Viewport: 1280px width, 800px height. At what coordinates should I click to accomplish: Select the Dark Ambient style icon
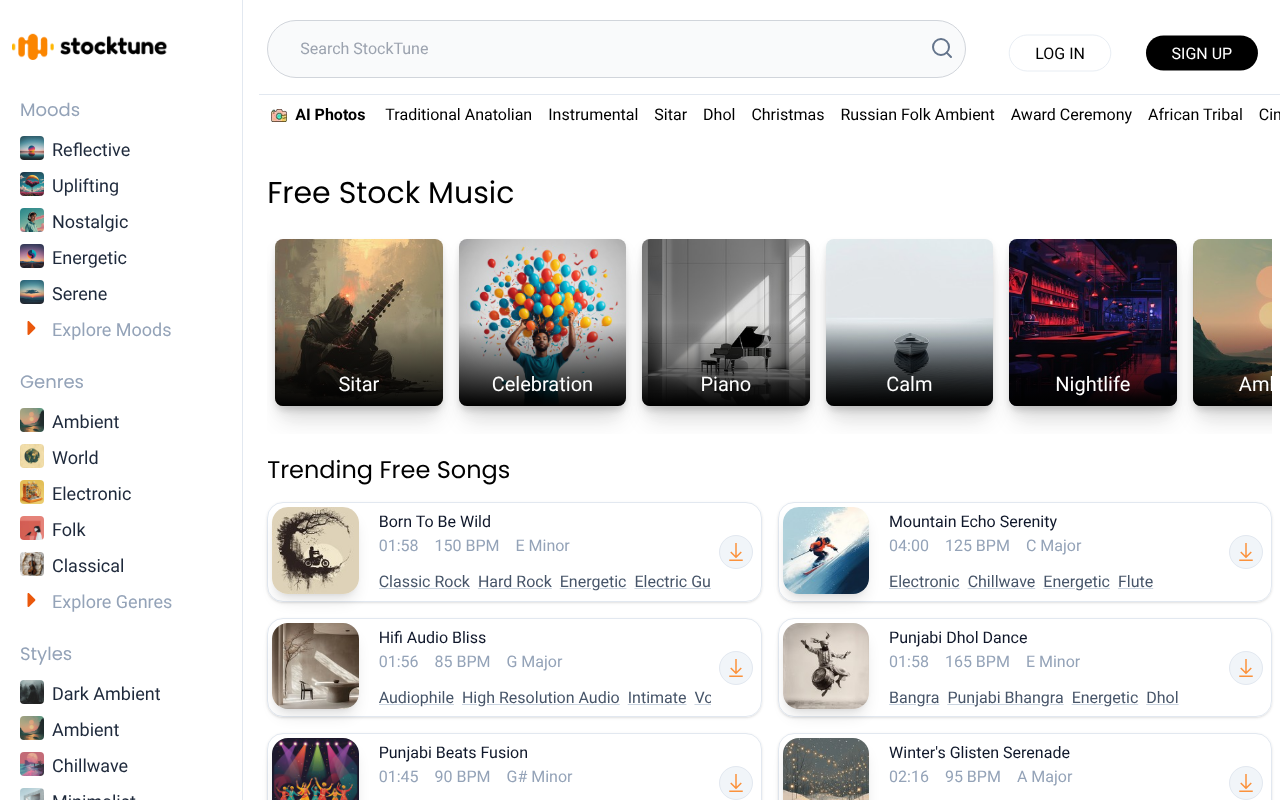[30, 692]
